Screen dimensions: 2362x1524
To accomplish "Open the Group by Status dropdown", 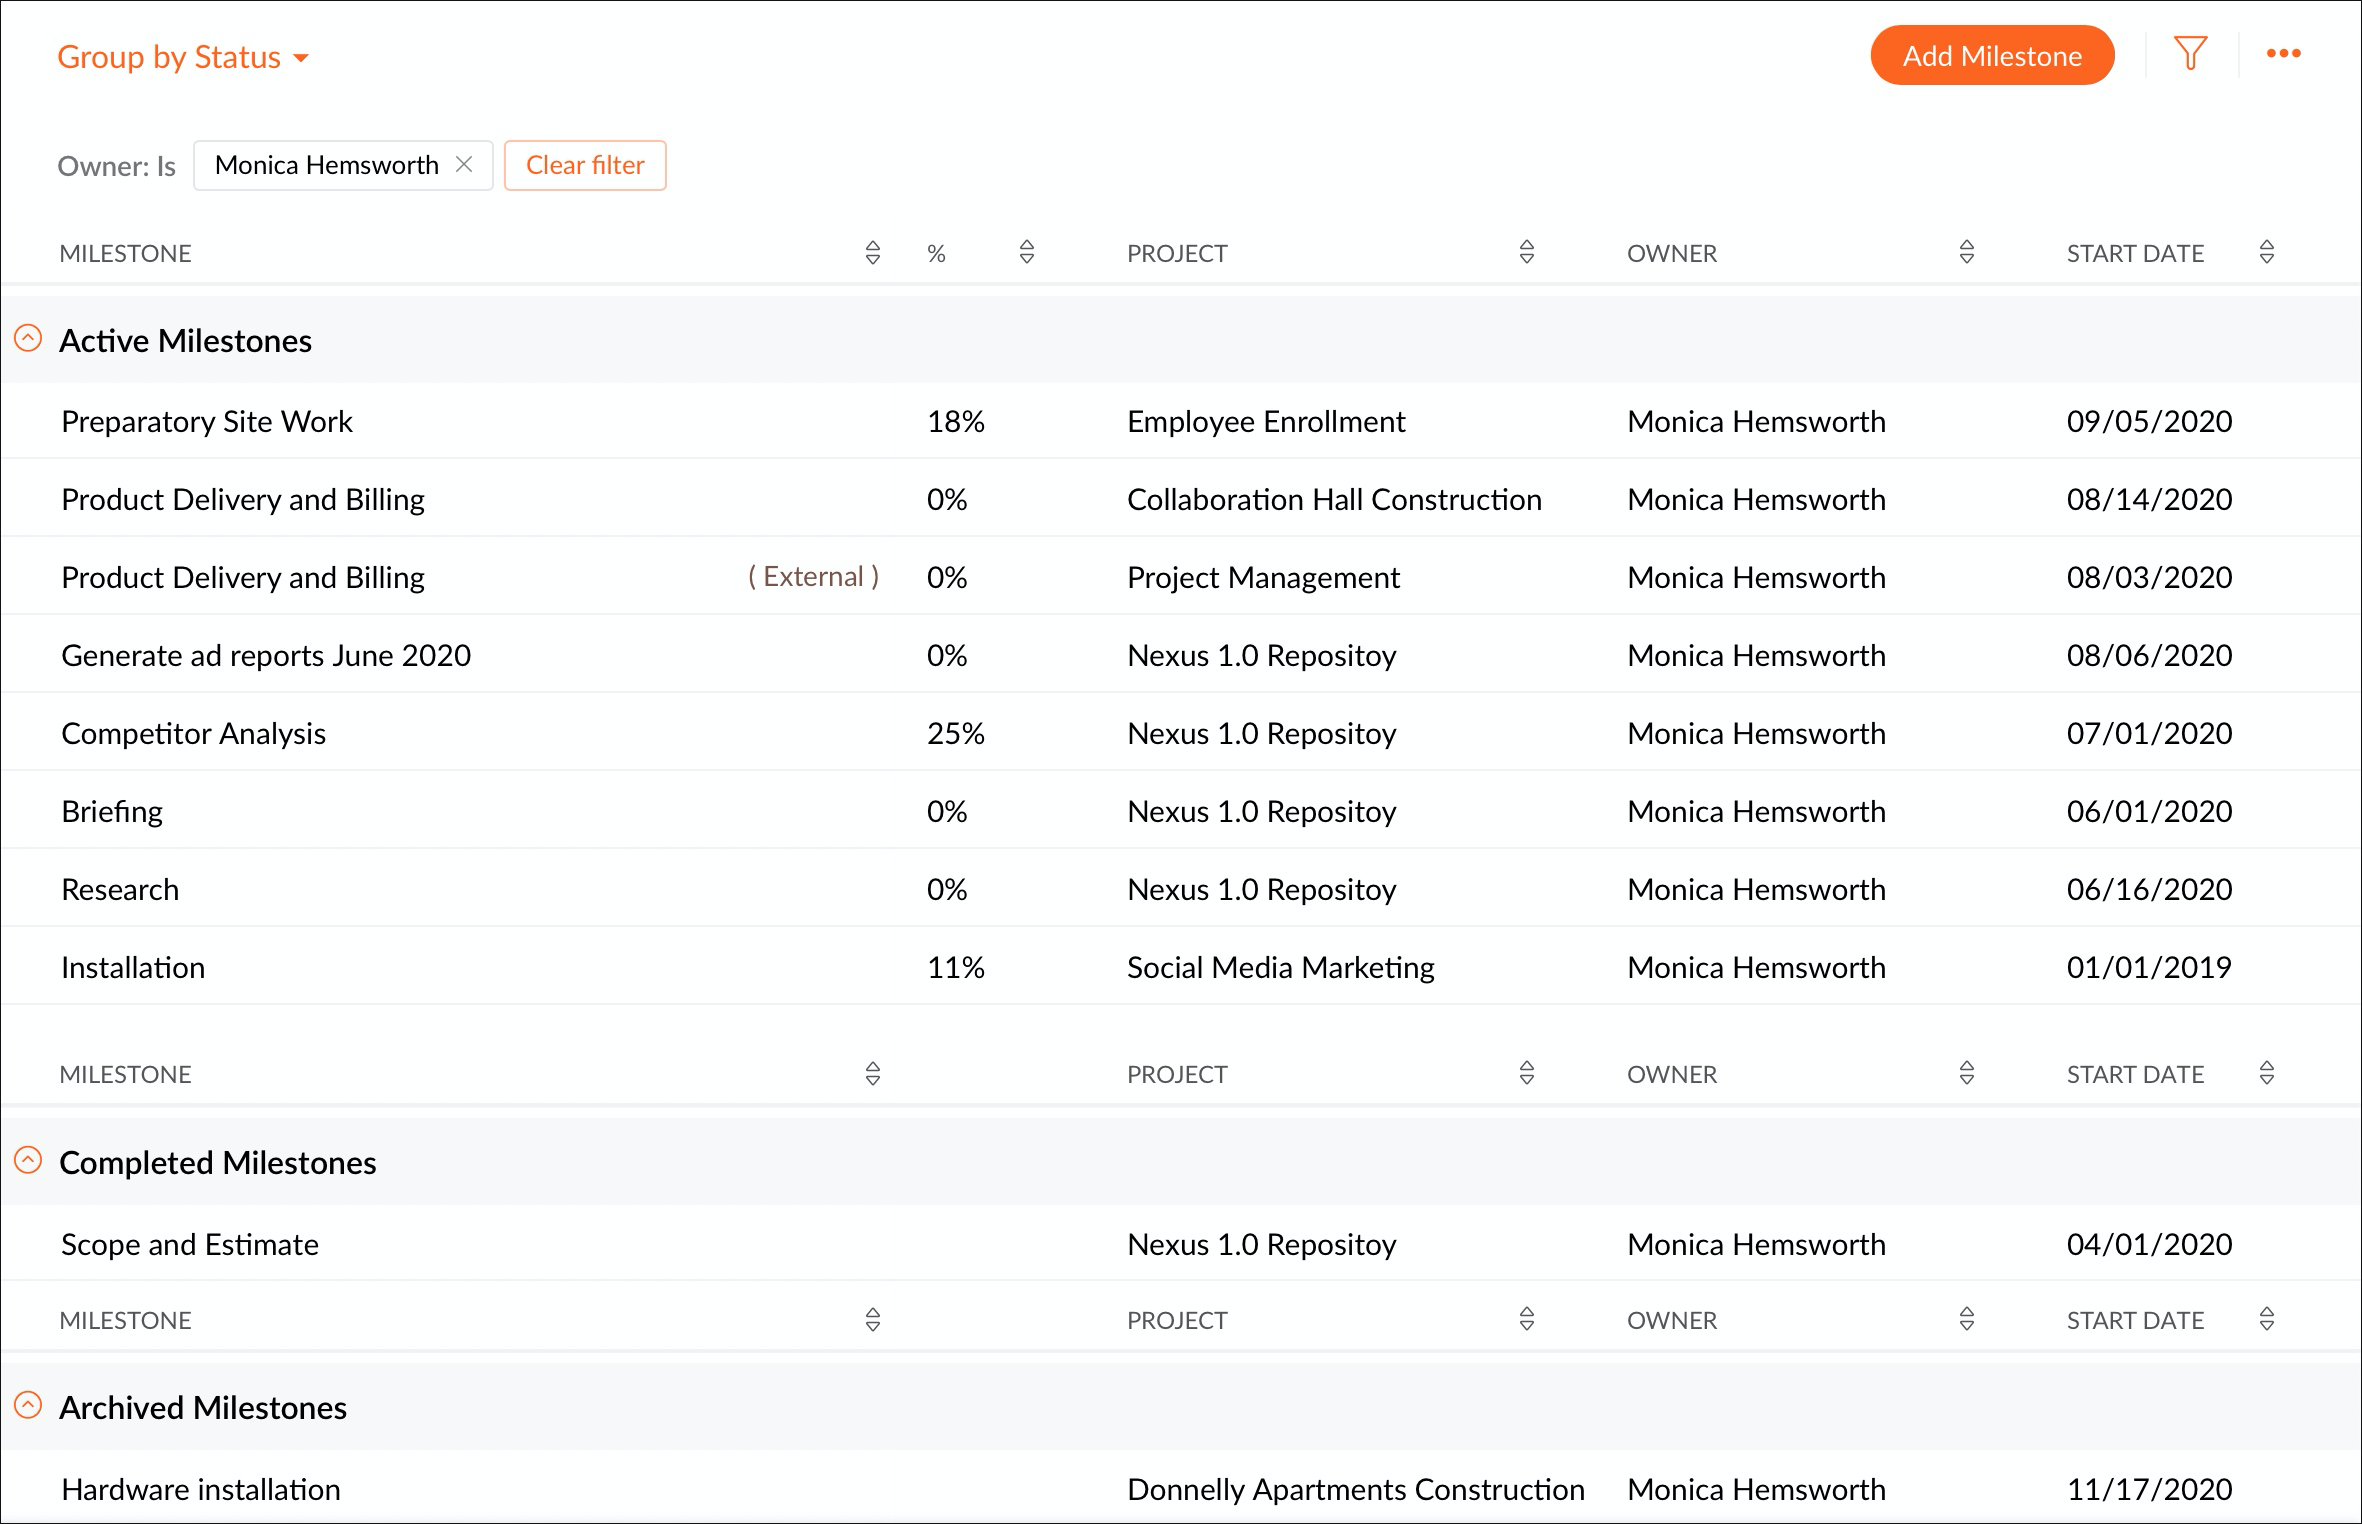I will 182,57.
